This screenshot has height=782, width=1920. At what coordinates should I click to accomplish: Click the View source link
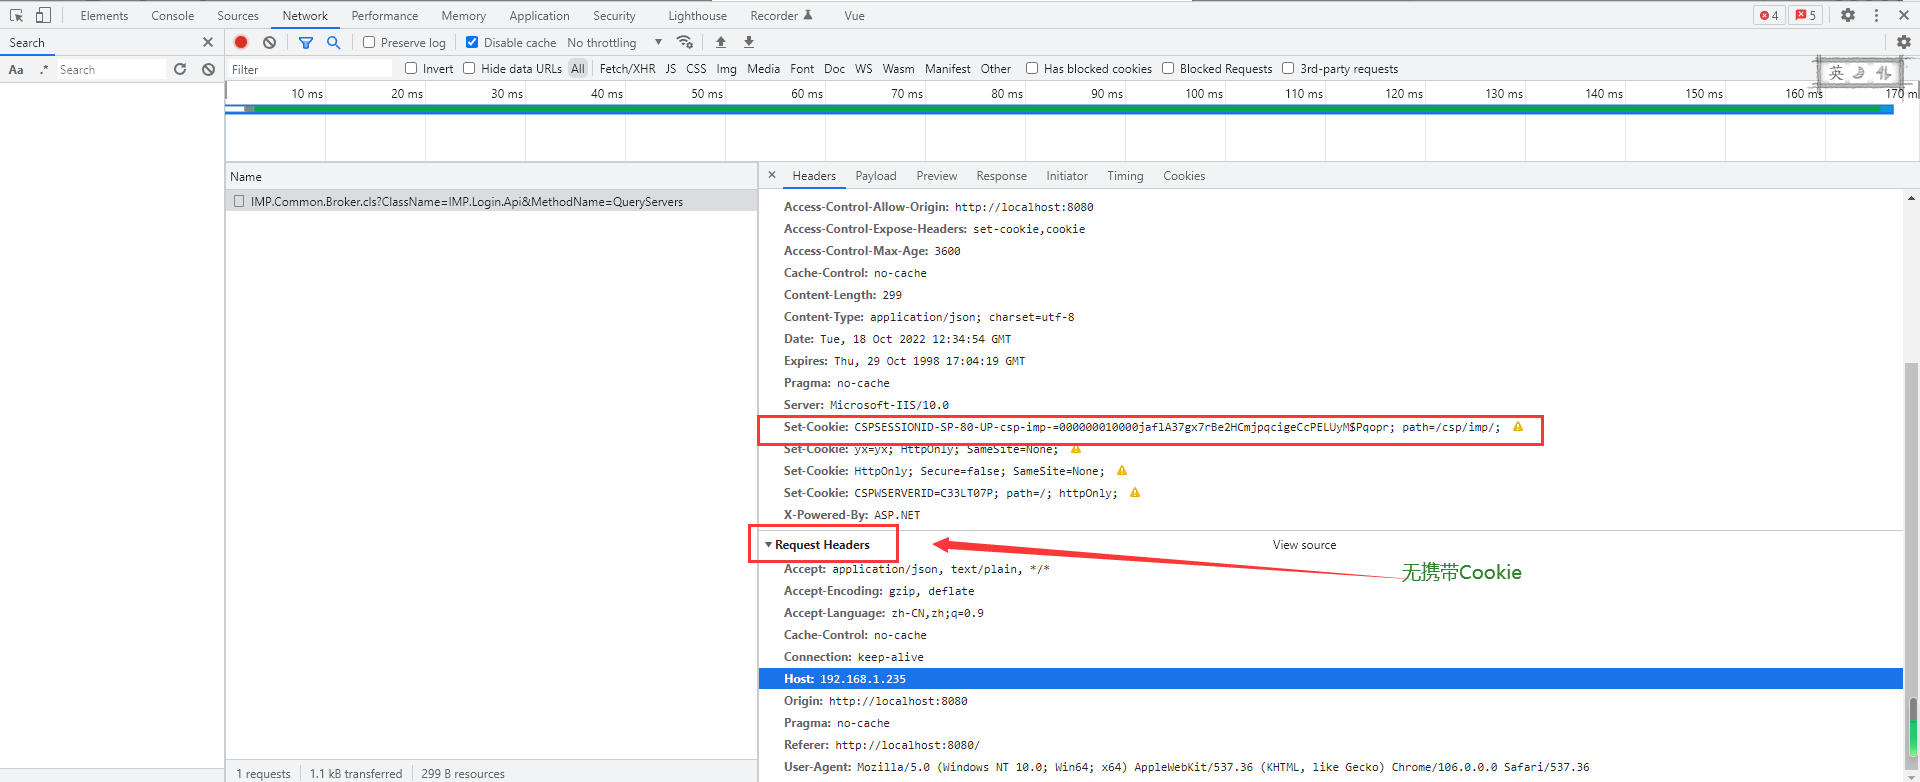(1304, 545)
